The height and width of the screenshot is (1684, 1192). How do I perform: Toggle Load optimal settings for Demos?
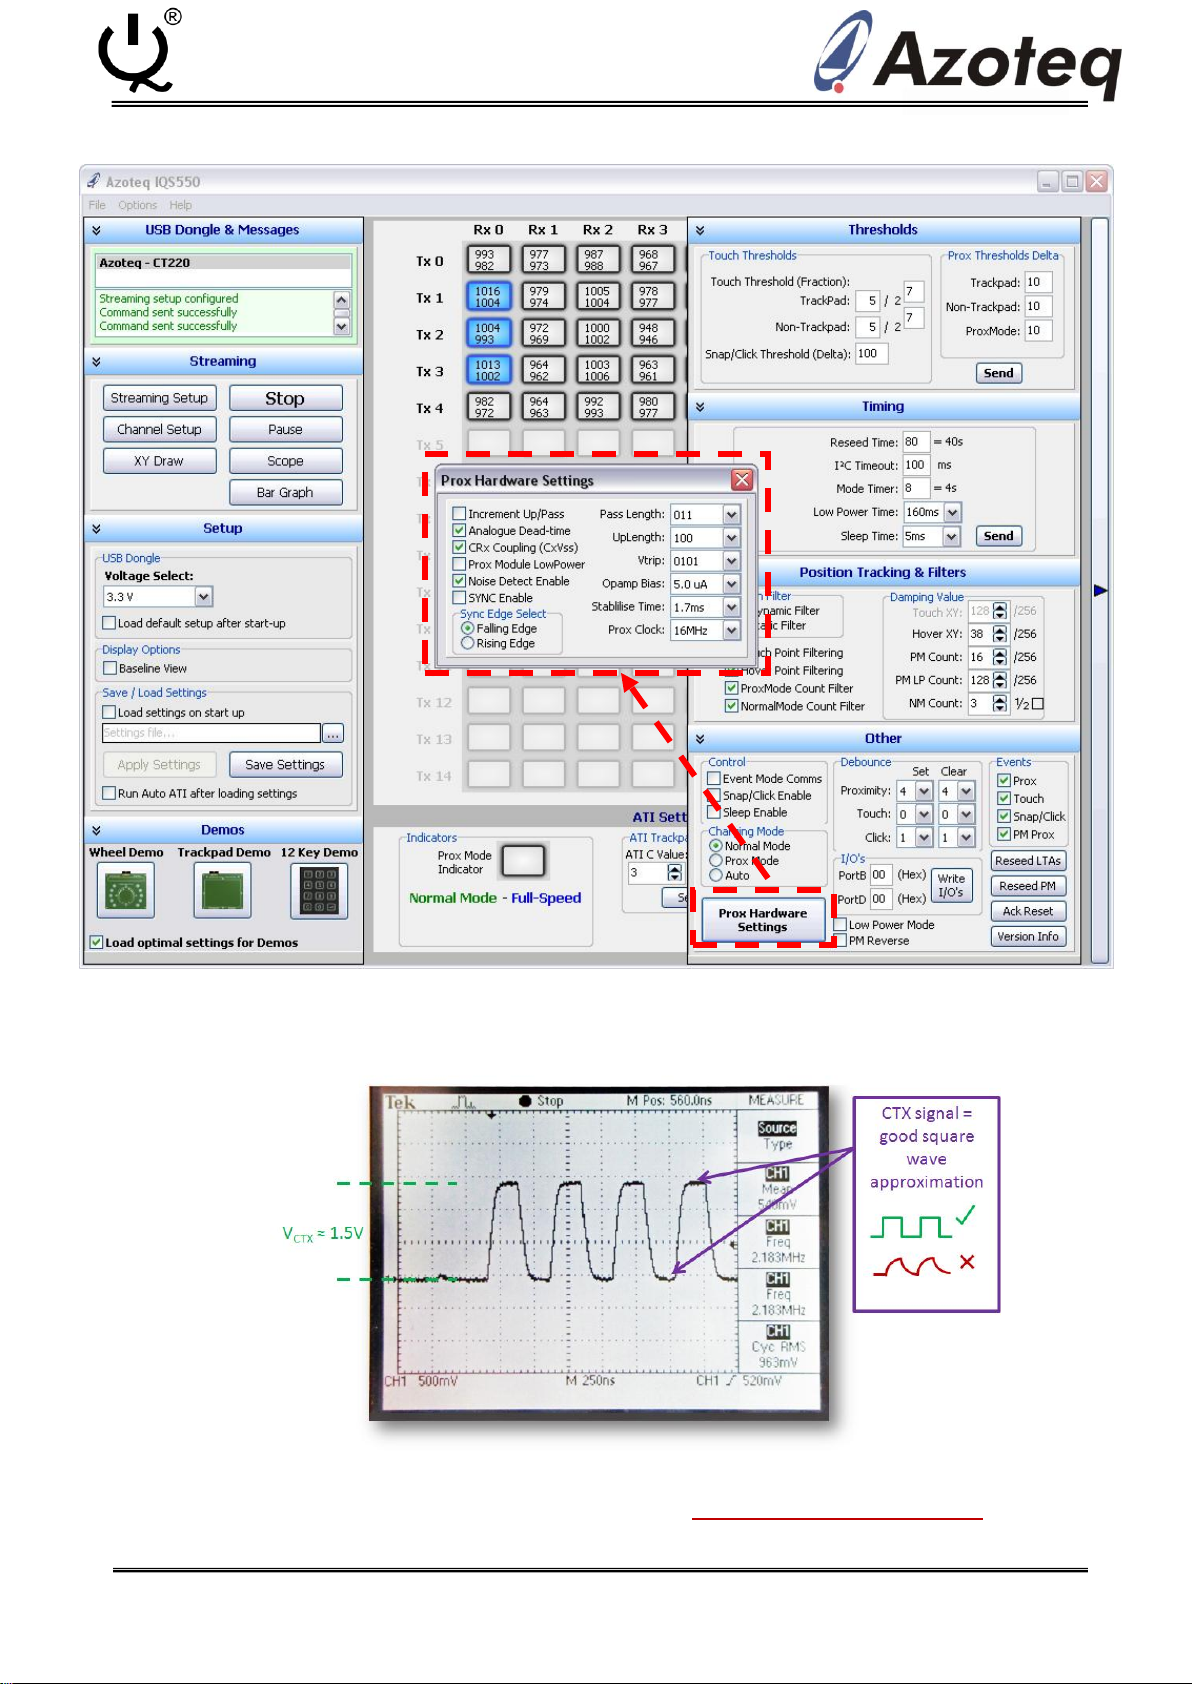tap(96, 942)
